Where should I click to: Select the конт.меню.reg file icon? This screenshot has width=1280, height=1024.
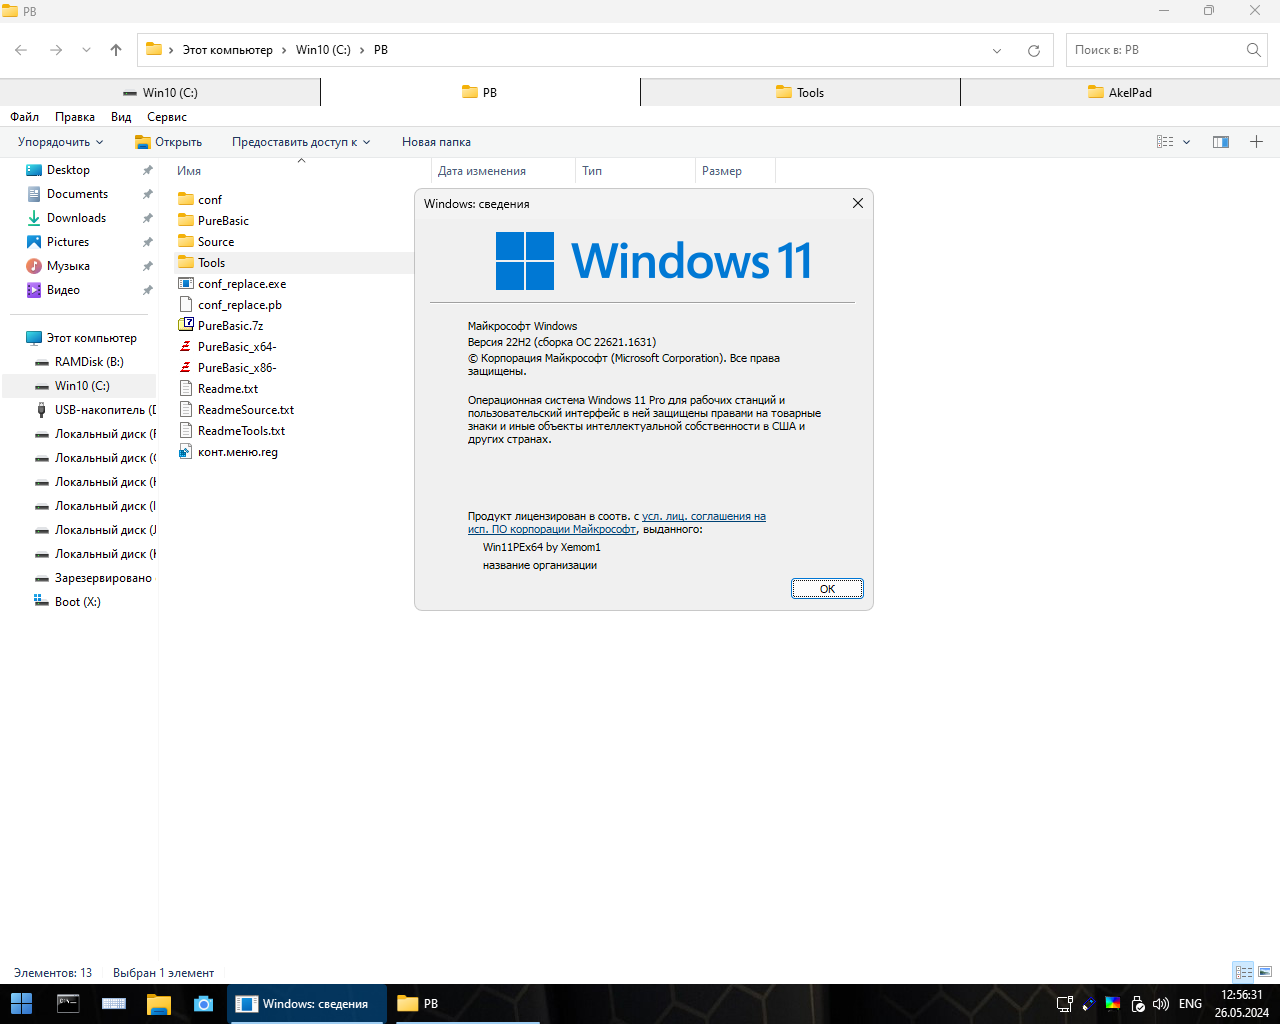point(186,451)
